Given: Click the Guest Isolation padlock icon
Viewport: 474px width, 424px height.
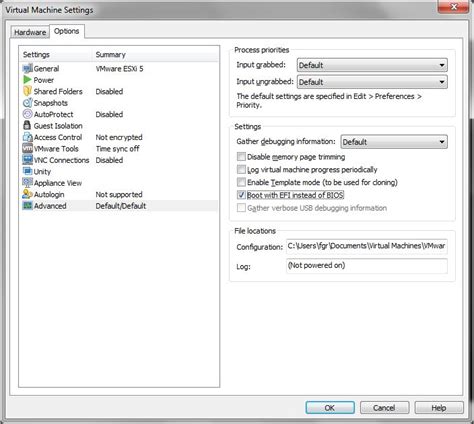Looking at the screenshot, I should pyautogui.click(x=27, y=125).
